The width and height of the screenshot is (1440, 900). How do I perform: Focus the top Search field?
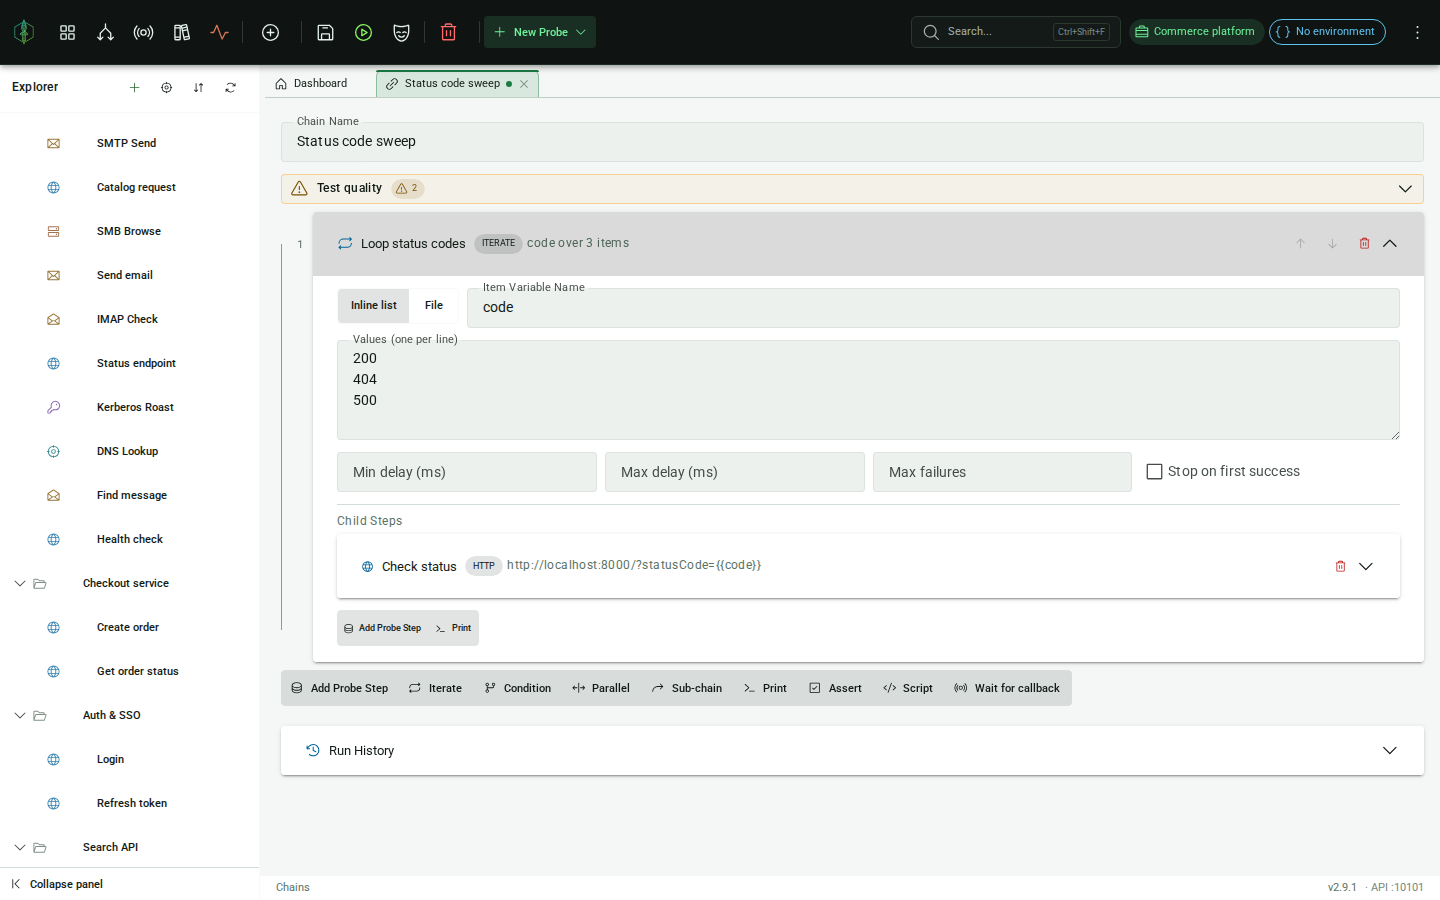(x=1015, y=32)
